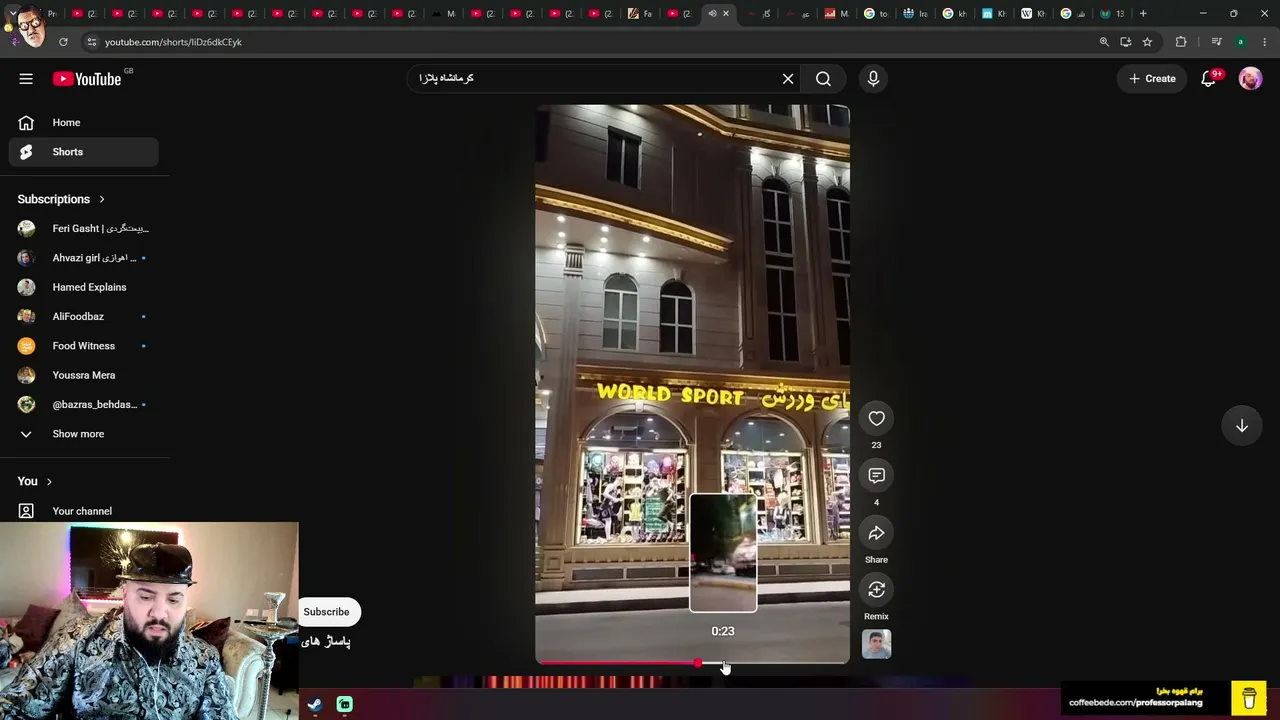Share this Short
The image size is (1280, 720).
876,533
